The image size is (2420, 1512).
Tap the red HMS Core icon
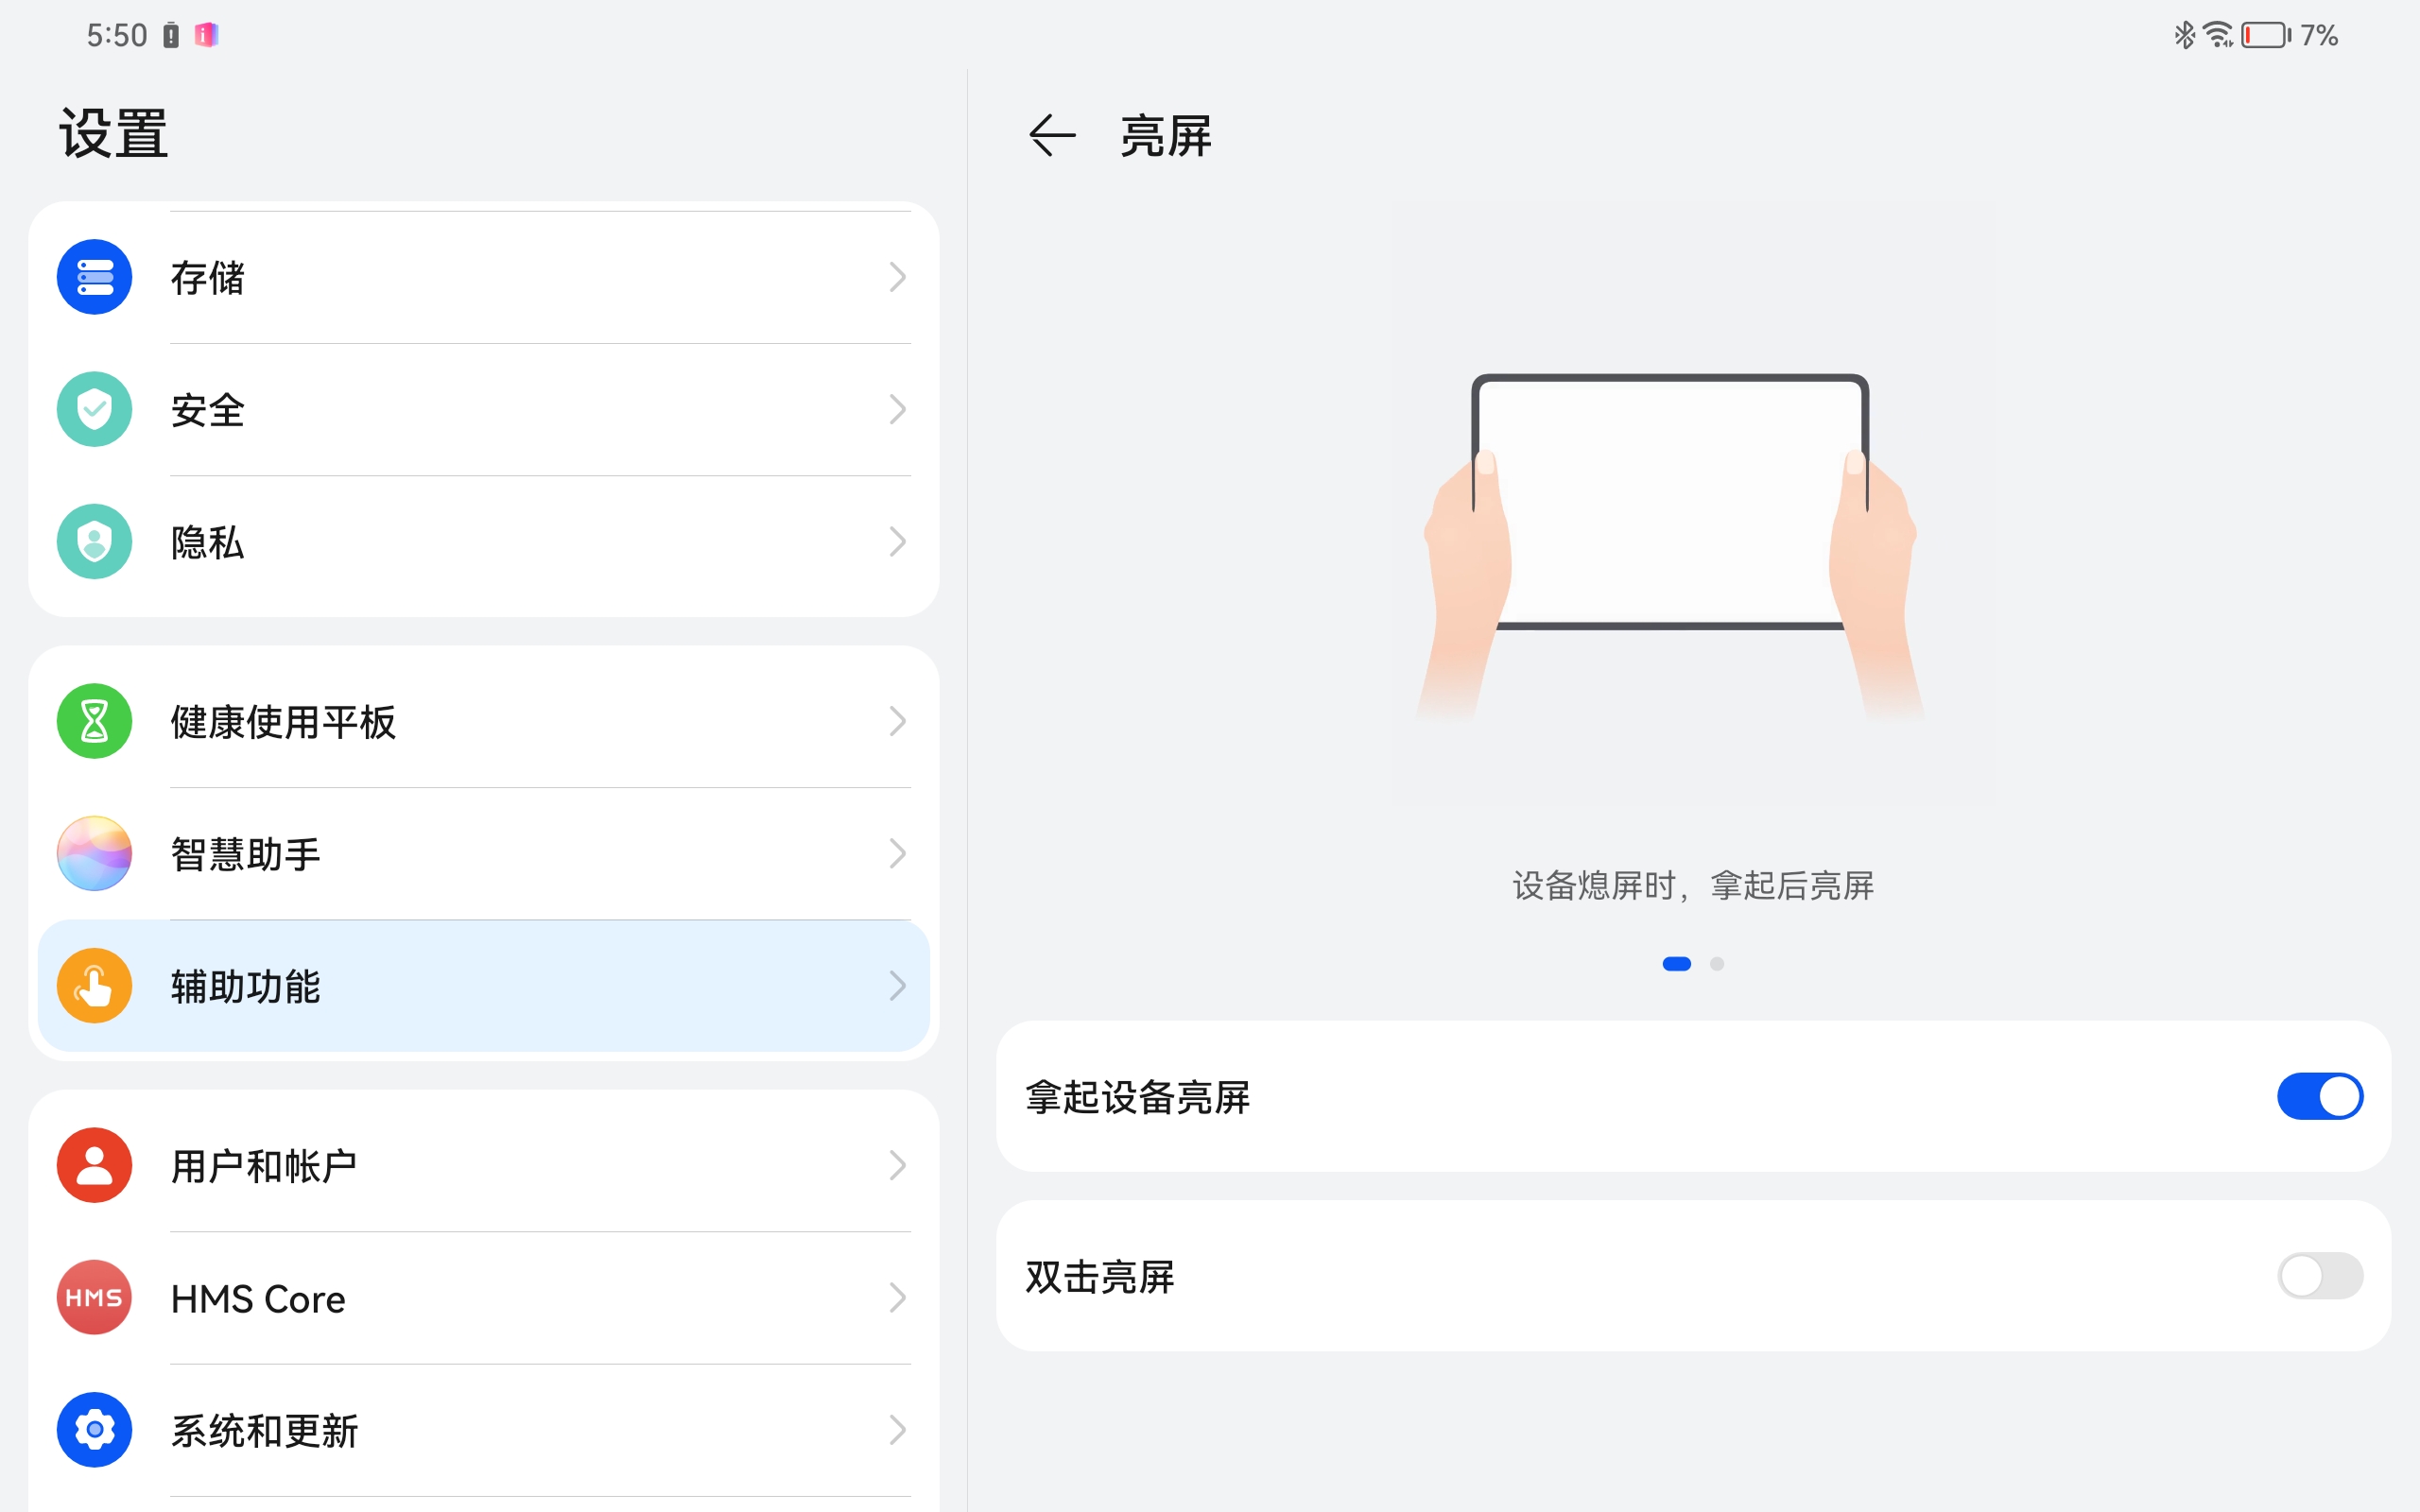pyautogui.click(x=94, y=1298)
